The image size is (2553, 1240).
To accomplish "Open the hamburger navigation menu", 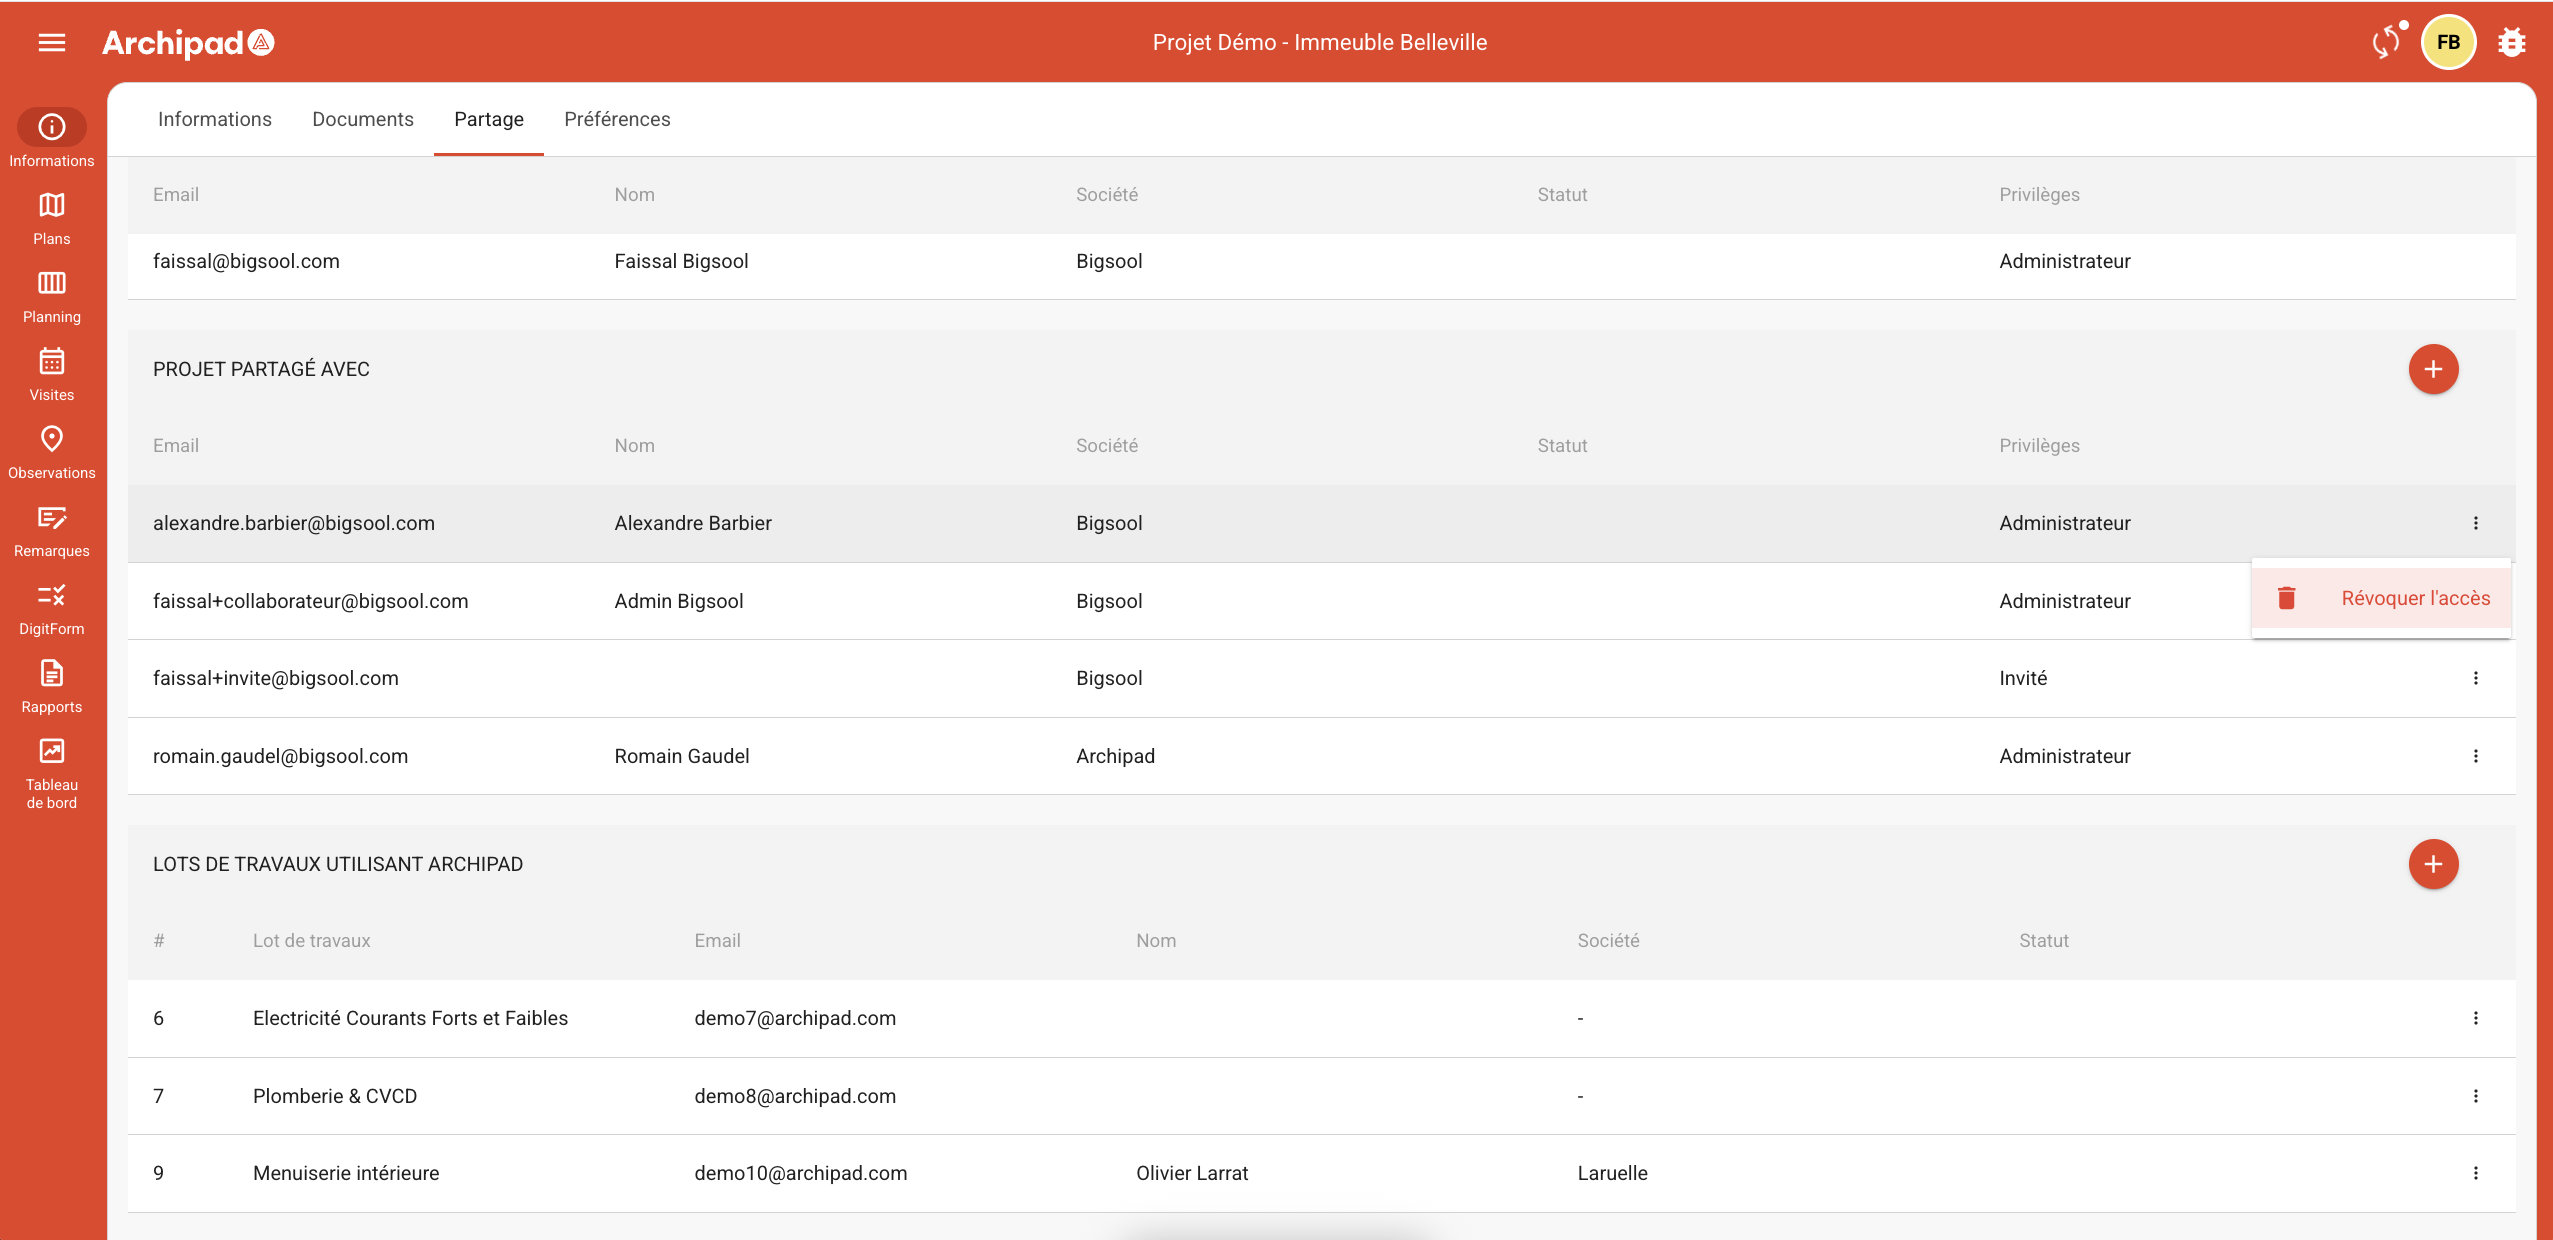I will coord(52,42).
